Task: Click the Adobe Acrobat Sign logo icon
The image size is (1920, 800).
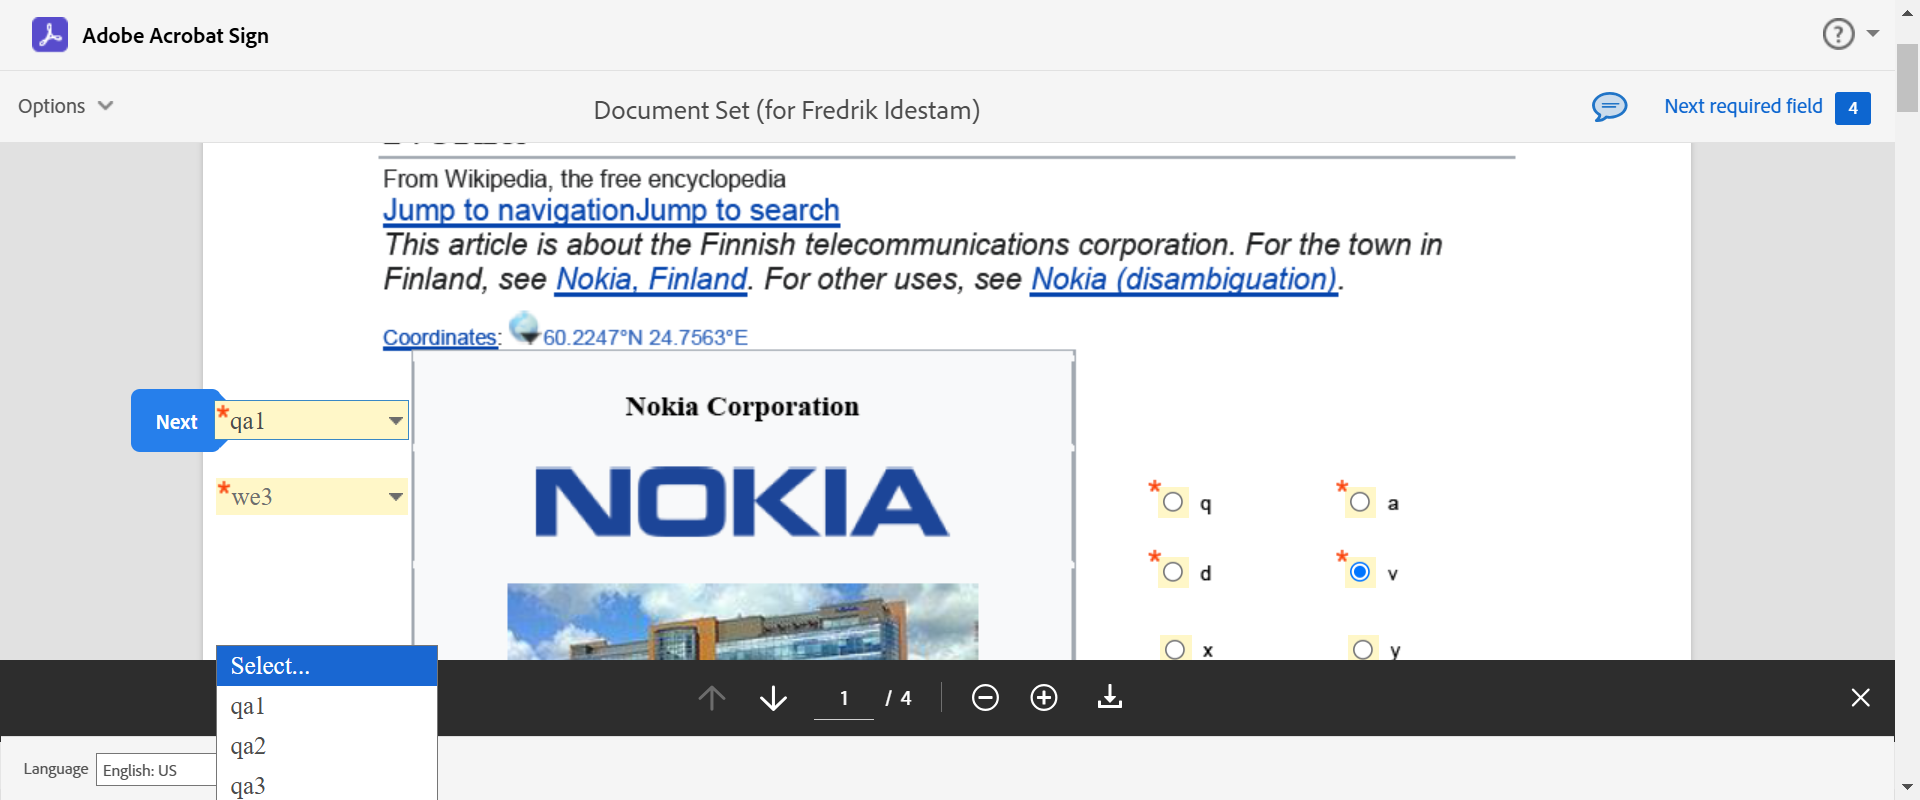Action: [x=50, y=35]
